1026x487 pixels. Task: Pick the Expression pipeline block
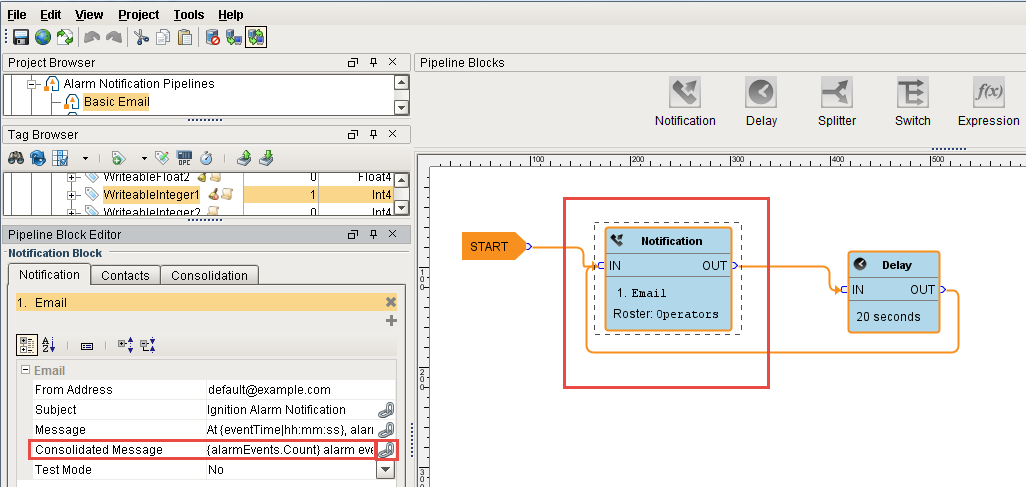(988, 94)
